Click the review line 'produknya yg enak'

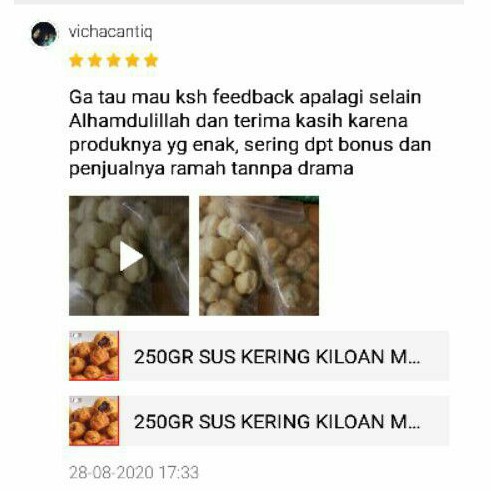pyautogui.click(x=250, y=145)
